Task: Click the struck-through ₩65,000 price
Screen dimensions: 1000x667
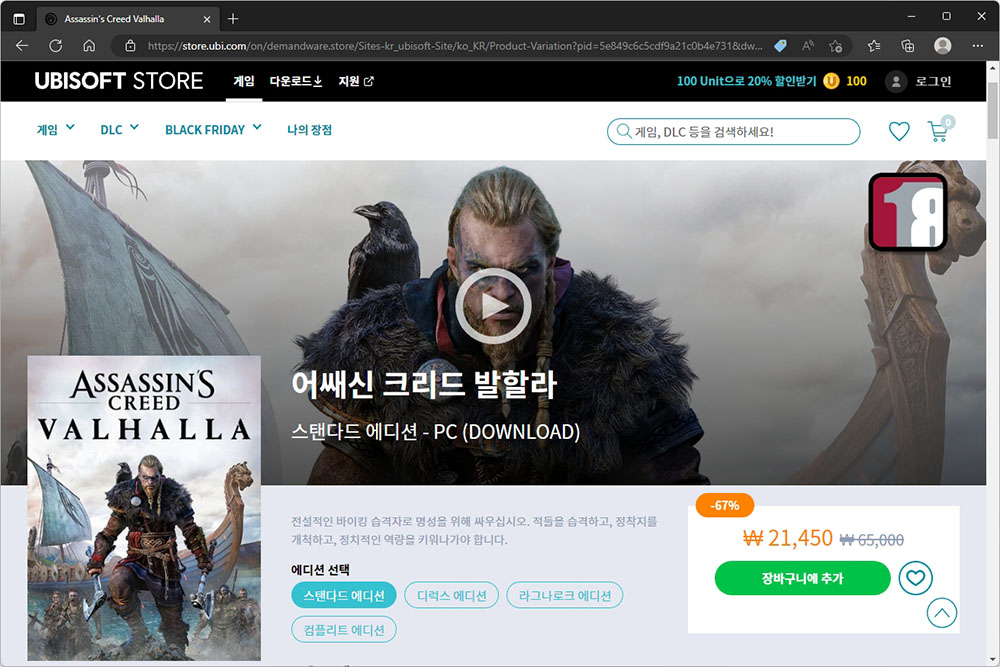Action: (871, 540)
